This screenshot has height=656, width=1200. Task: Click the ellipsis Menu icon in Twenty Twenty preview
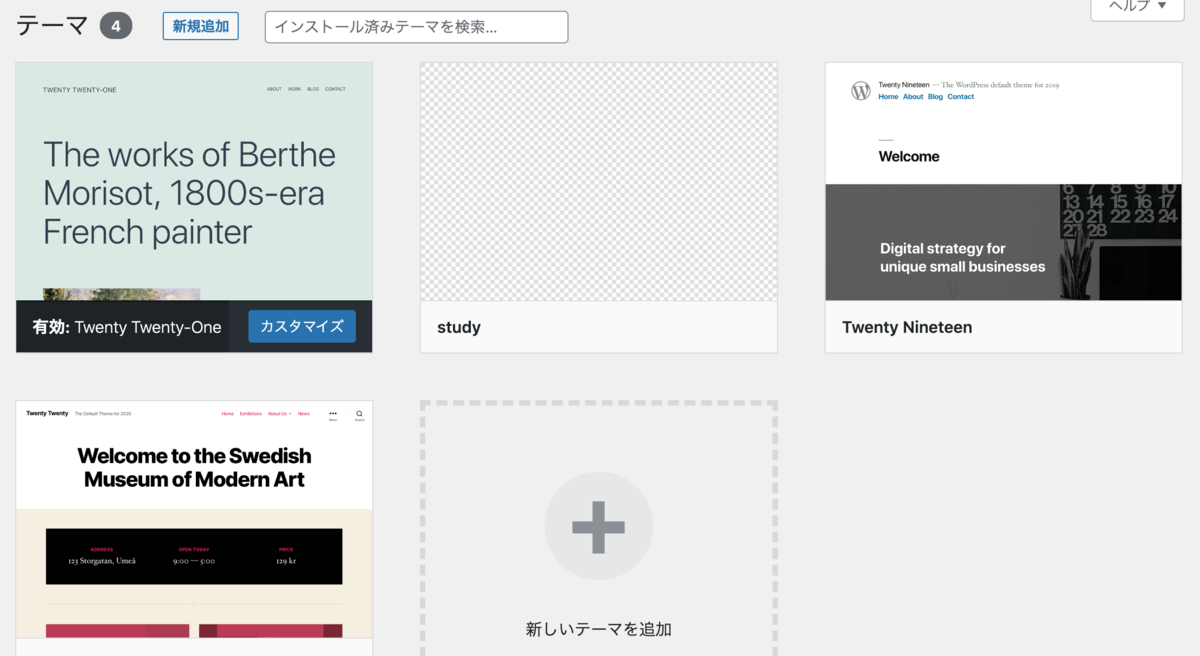[333, 413]
